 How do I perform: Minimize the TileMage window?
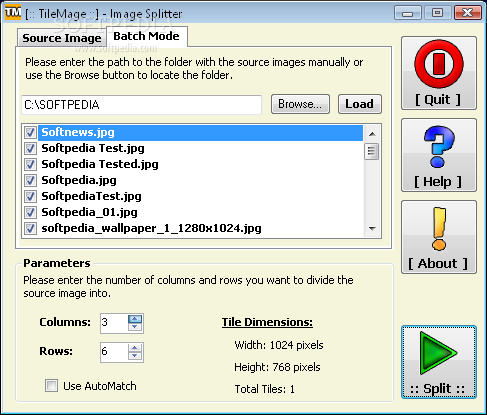(x=408, y=13)
